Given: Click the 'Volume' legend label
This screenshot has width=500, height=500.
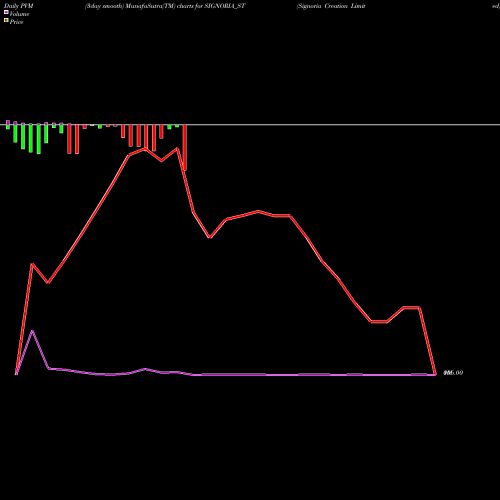Looking at the screenshot, I should (x=19, y=14).
